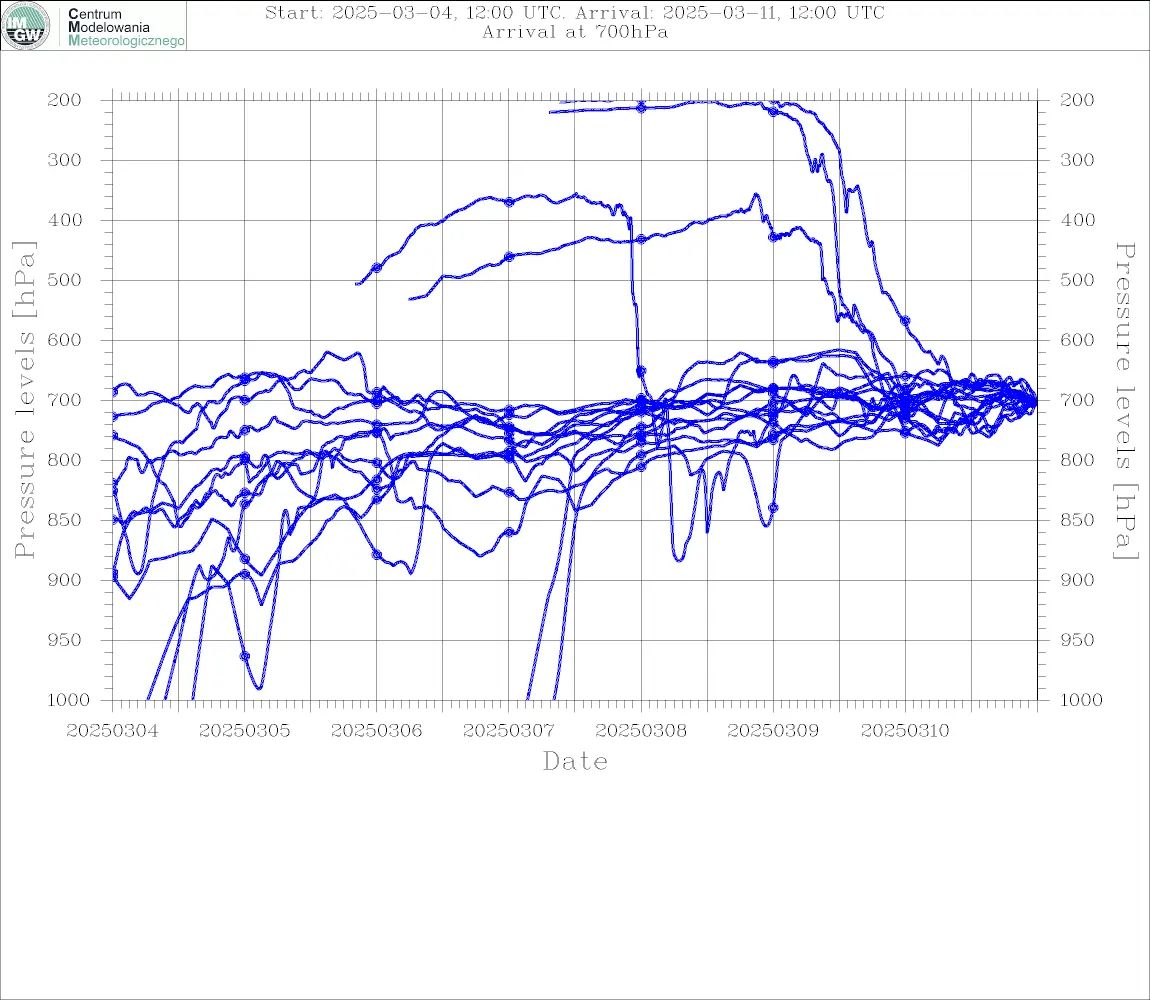
Task: Click the left axis 300 label
Action: tap(64, 160)
